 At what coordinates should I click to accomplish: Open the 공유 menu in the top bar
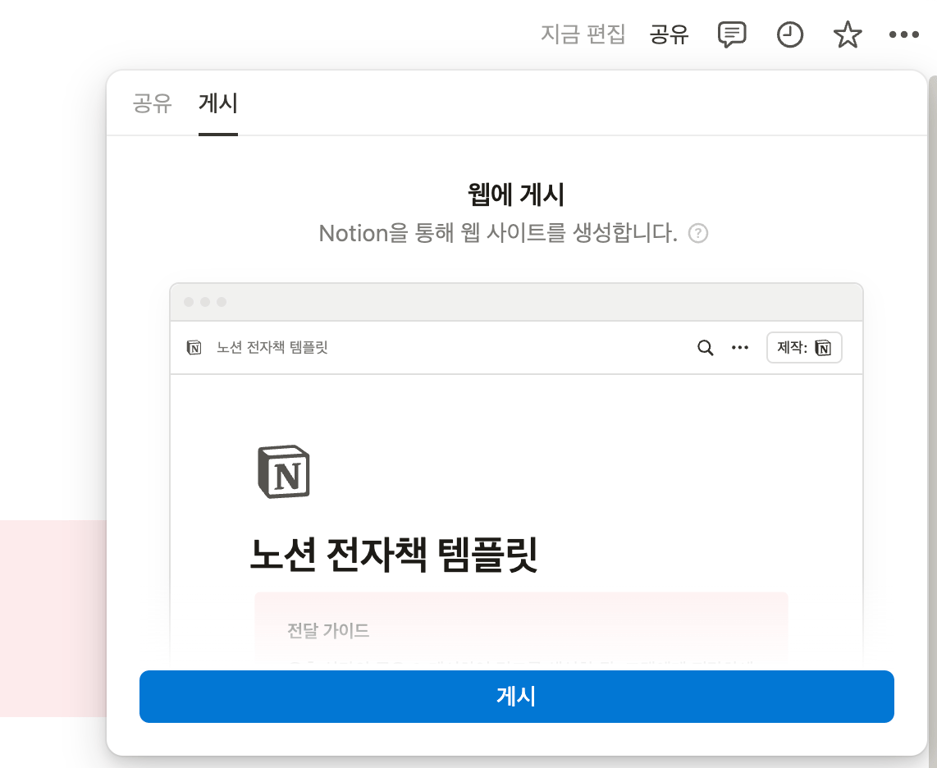[669, 33]
